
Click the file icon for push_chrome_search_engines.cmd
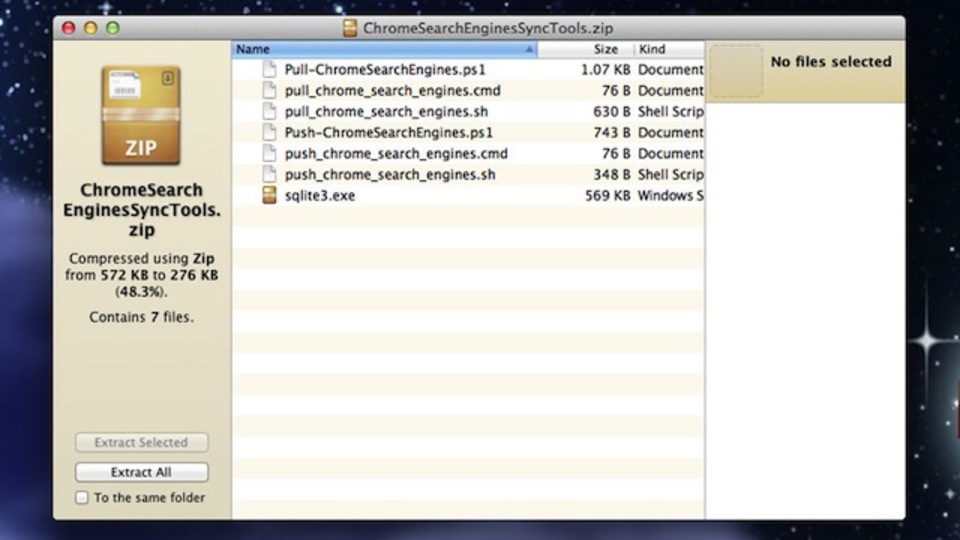pos(269,154)
